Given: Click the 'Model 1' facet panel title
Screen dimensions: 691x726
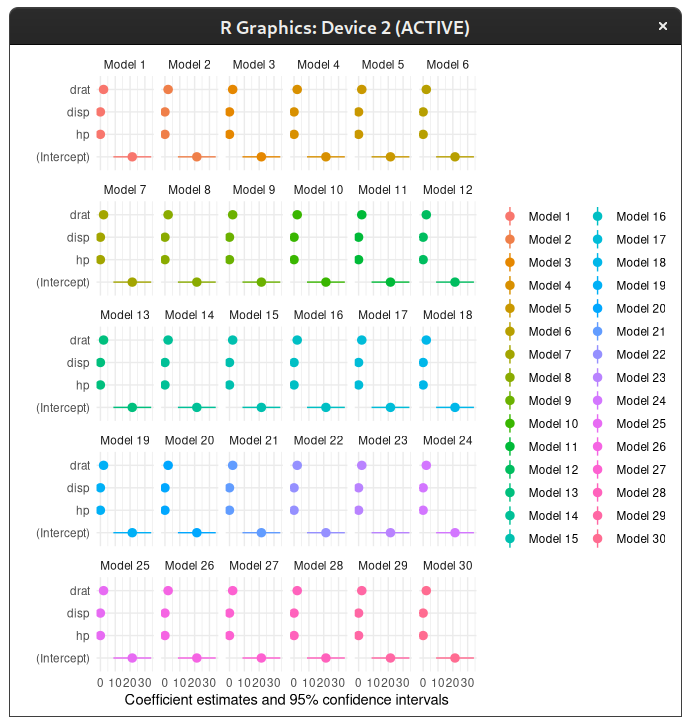Looking at the screenshot, I should click(125, 64).
